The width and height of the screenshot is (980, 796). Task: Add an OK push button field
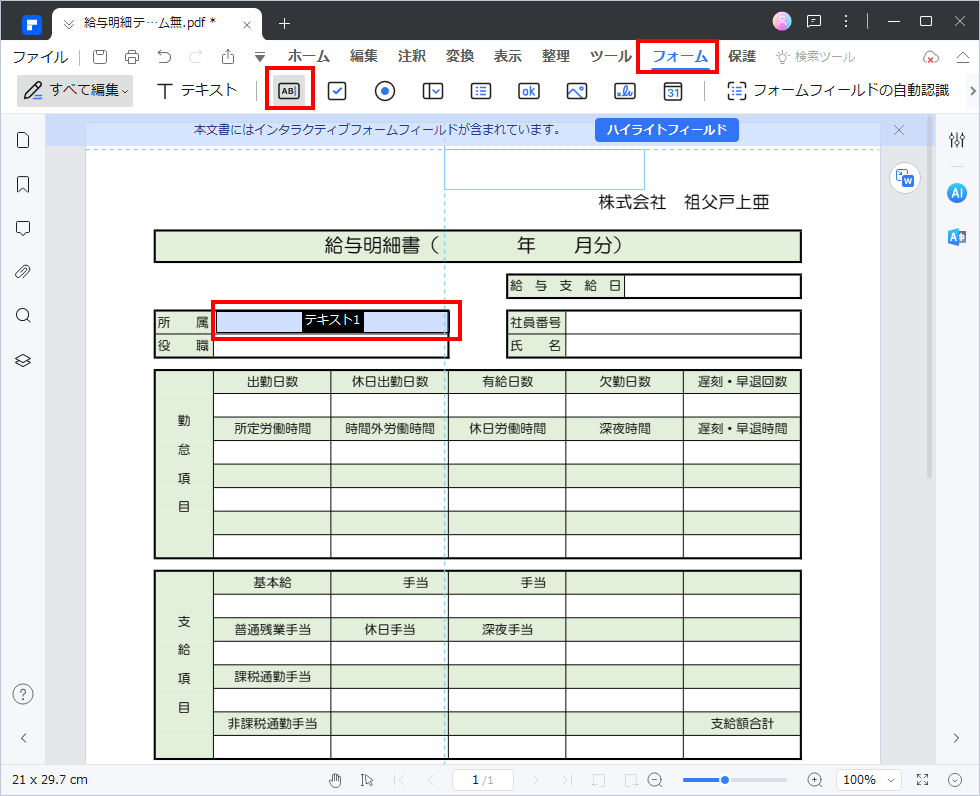coord(528,91)
